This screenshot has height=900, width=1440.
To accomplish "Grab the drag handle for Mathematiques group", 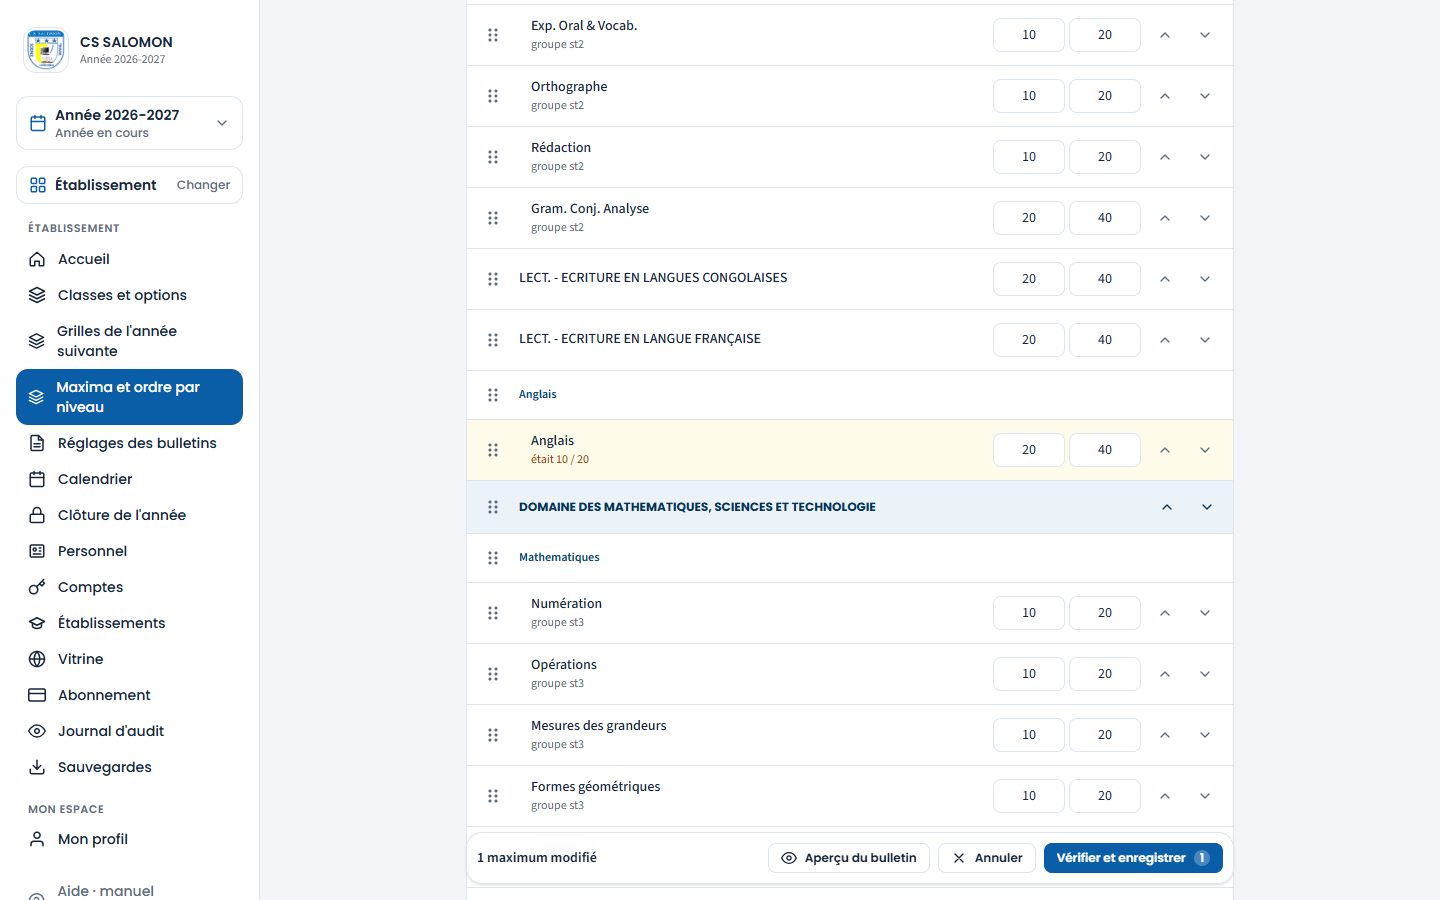I will tap(493, 558).
